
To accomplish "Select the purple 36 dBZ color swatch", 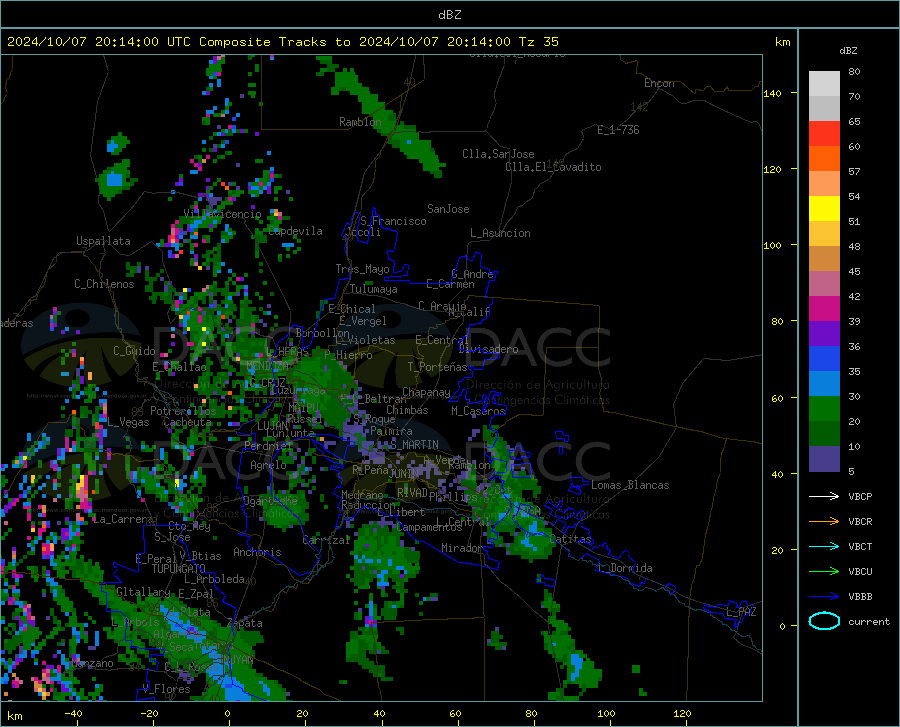I will [824, 334].
